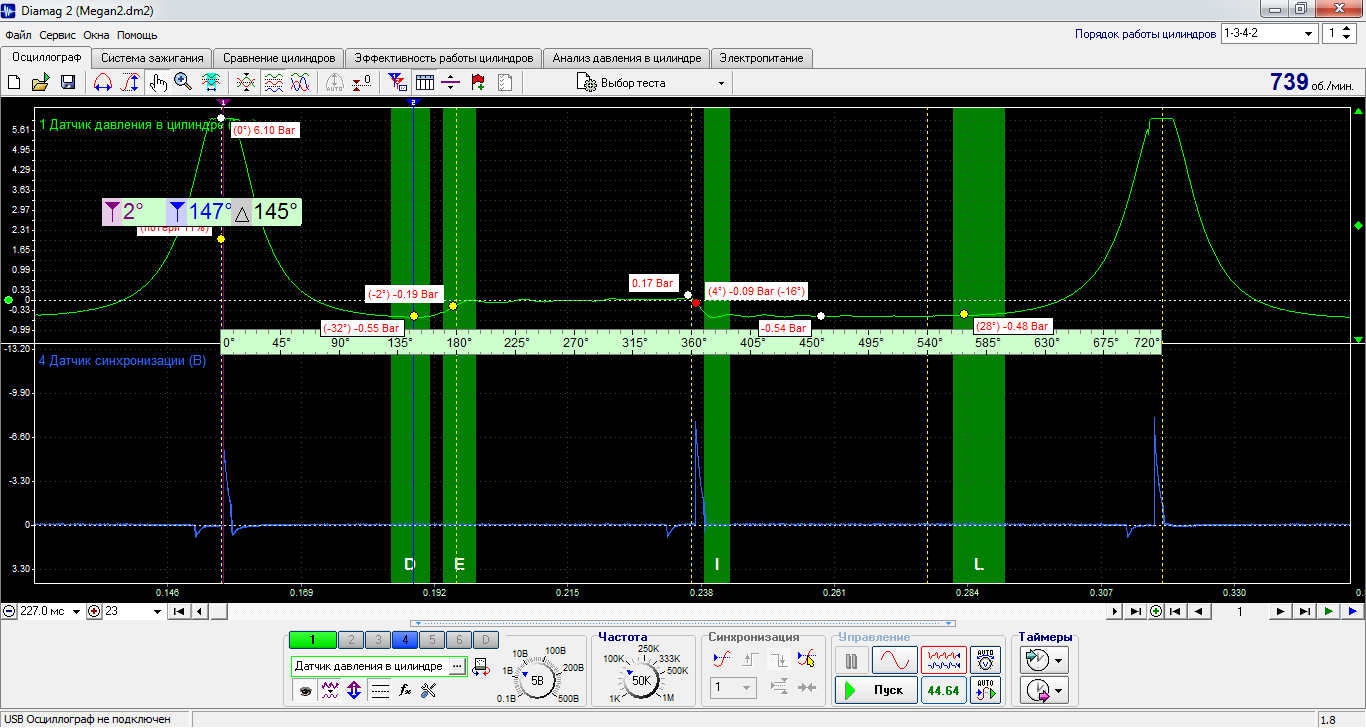The image size is (1366, 728).
Task: Click the voltage range knob set to 5В
Action: 537,680
